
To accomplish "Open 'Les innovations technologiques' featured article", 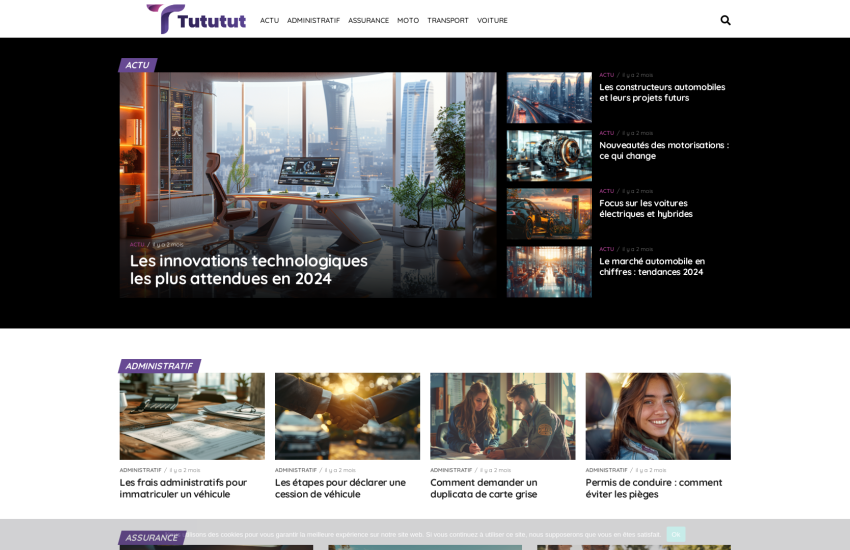I will (249, 269).
